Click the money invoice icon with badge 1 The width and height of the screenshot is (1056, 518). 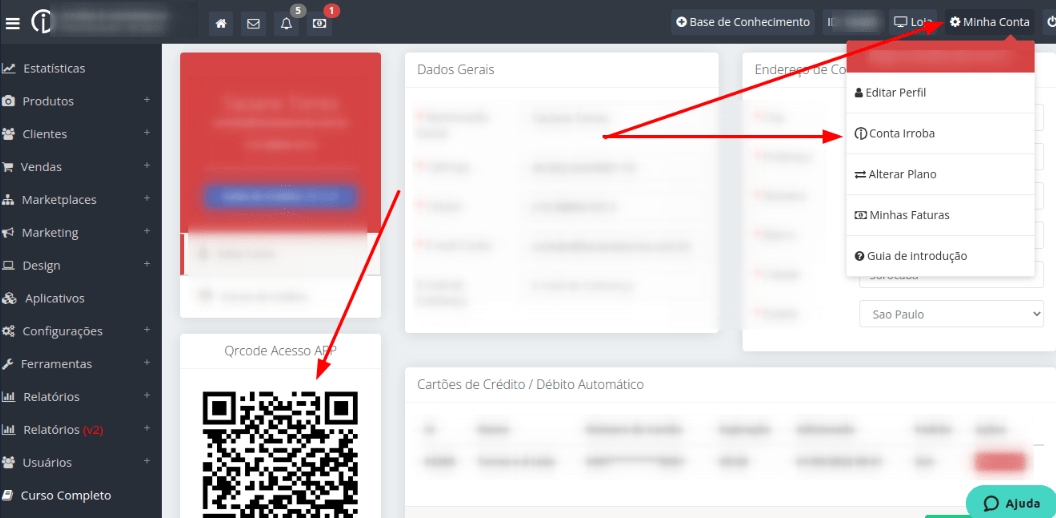pyautogui.click(x=319, y=23)
